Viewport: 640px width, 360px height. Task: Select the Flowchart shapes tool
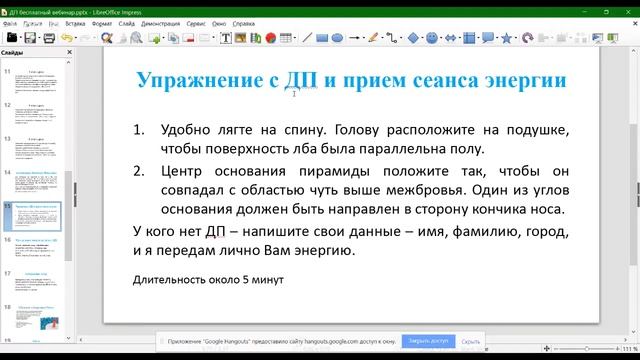(x=469, y=38)
